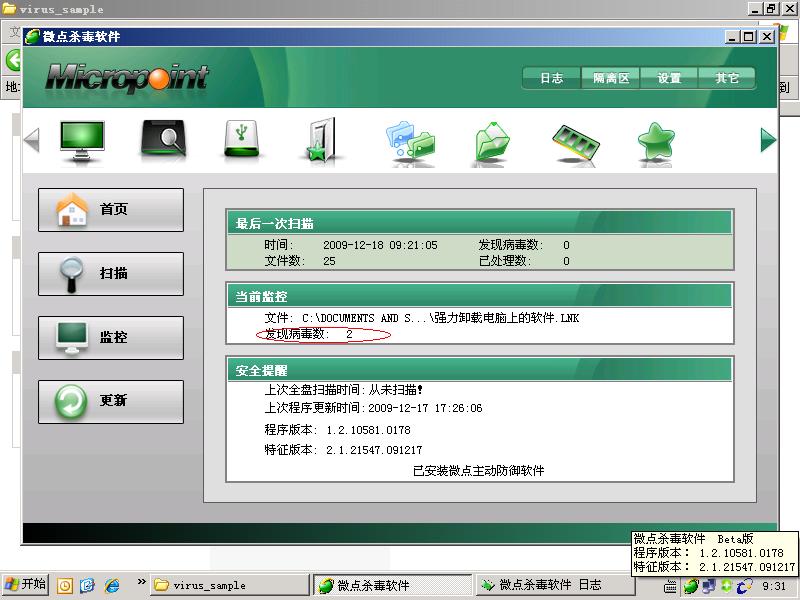Click the network computers tray icon

pos(709,586)
